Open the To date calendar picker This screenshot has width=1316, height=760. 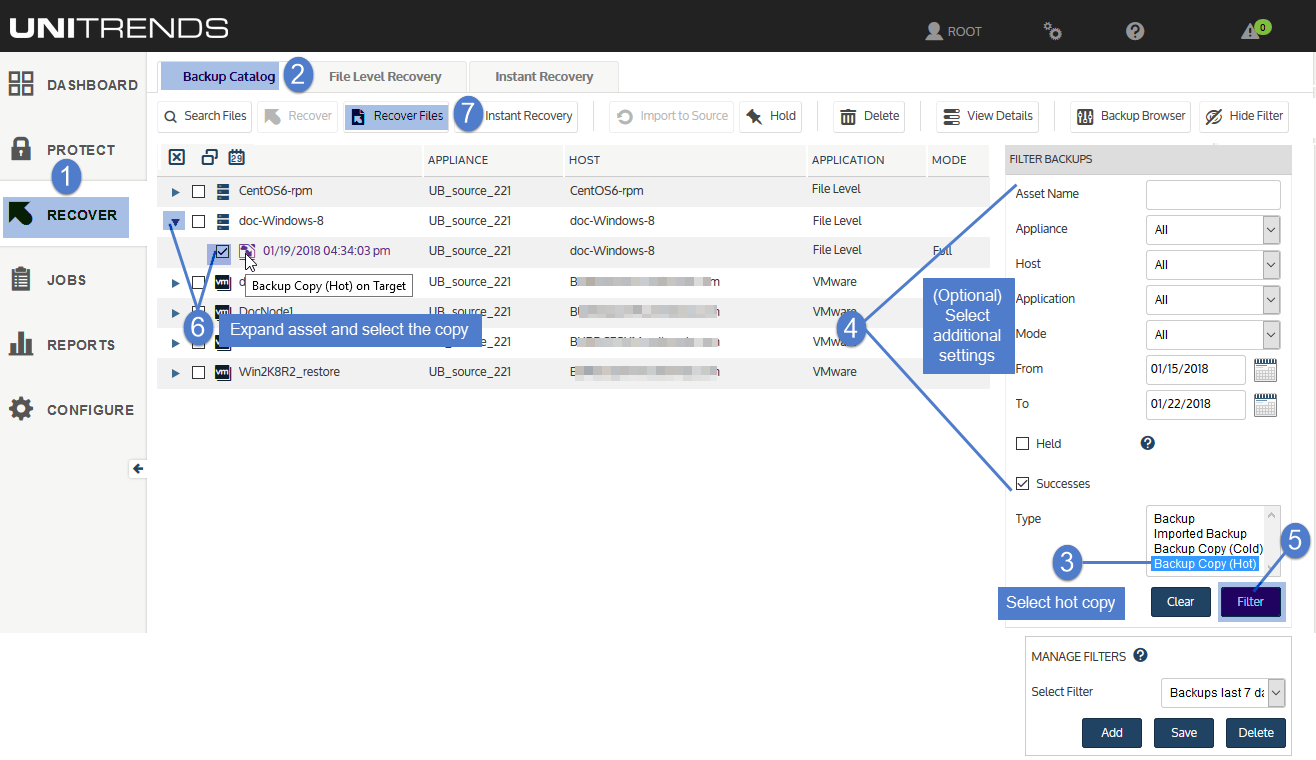[x=1266, y=405]
